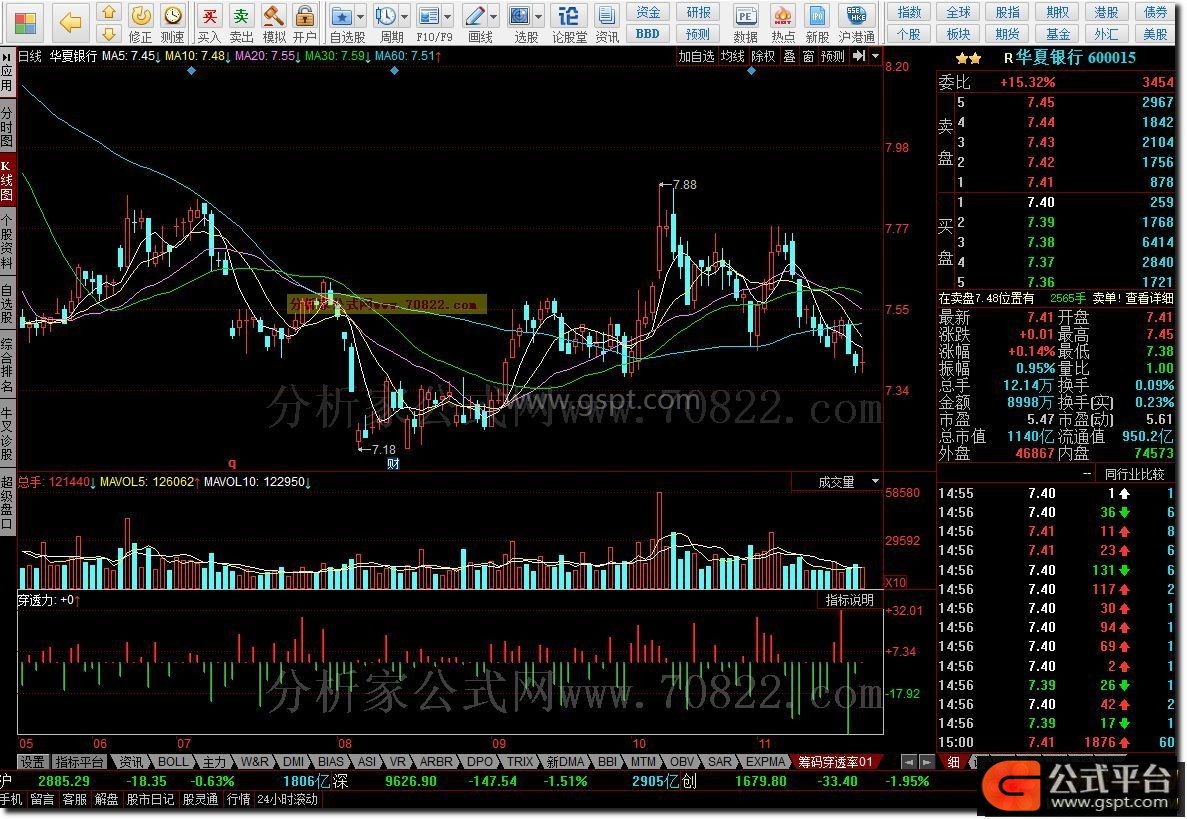Screen dimensions: 1187x819
Task: Open the 指标说明 indicator description
Action: coord(849,599)
